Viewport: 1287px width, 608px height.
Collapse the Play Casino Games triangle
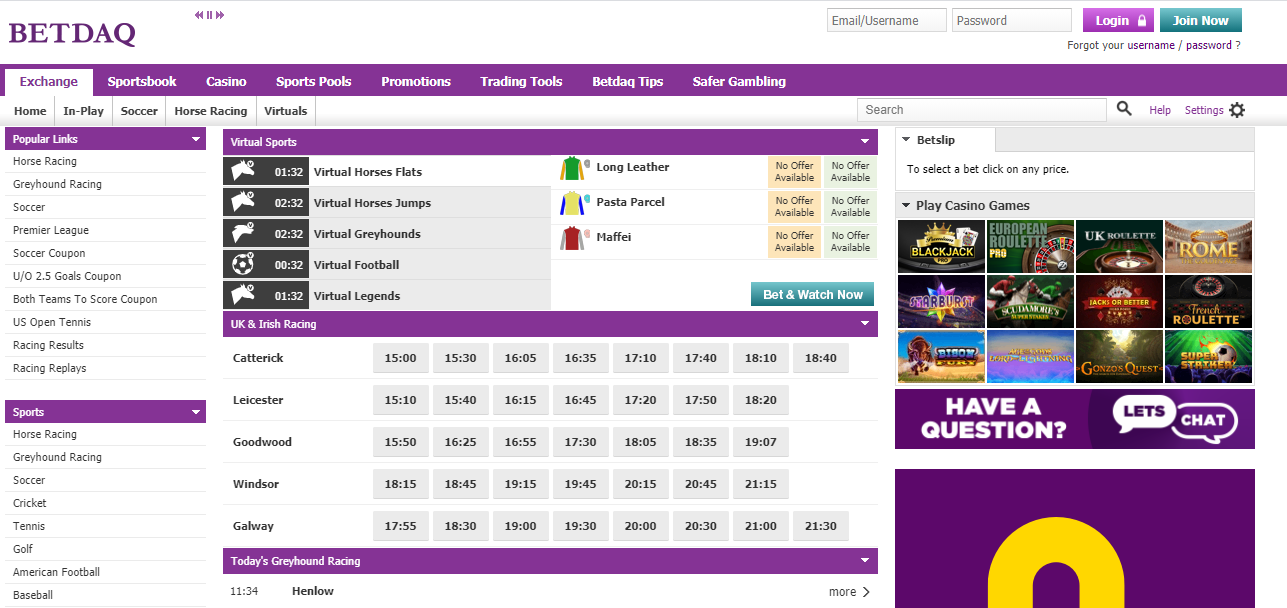[x=905, y=205]
